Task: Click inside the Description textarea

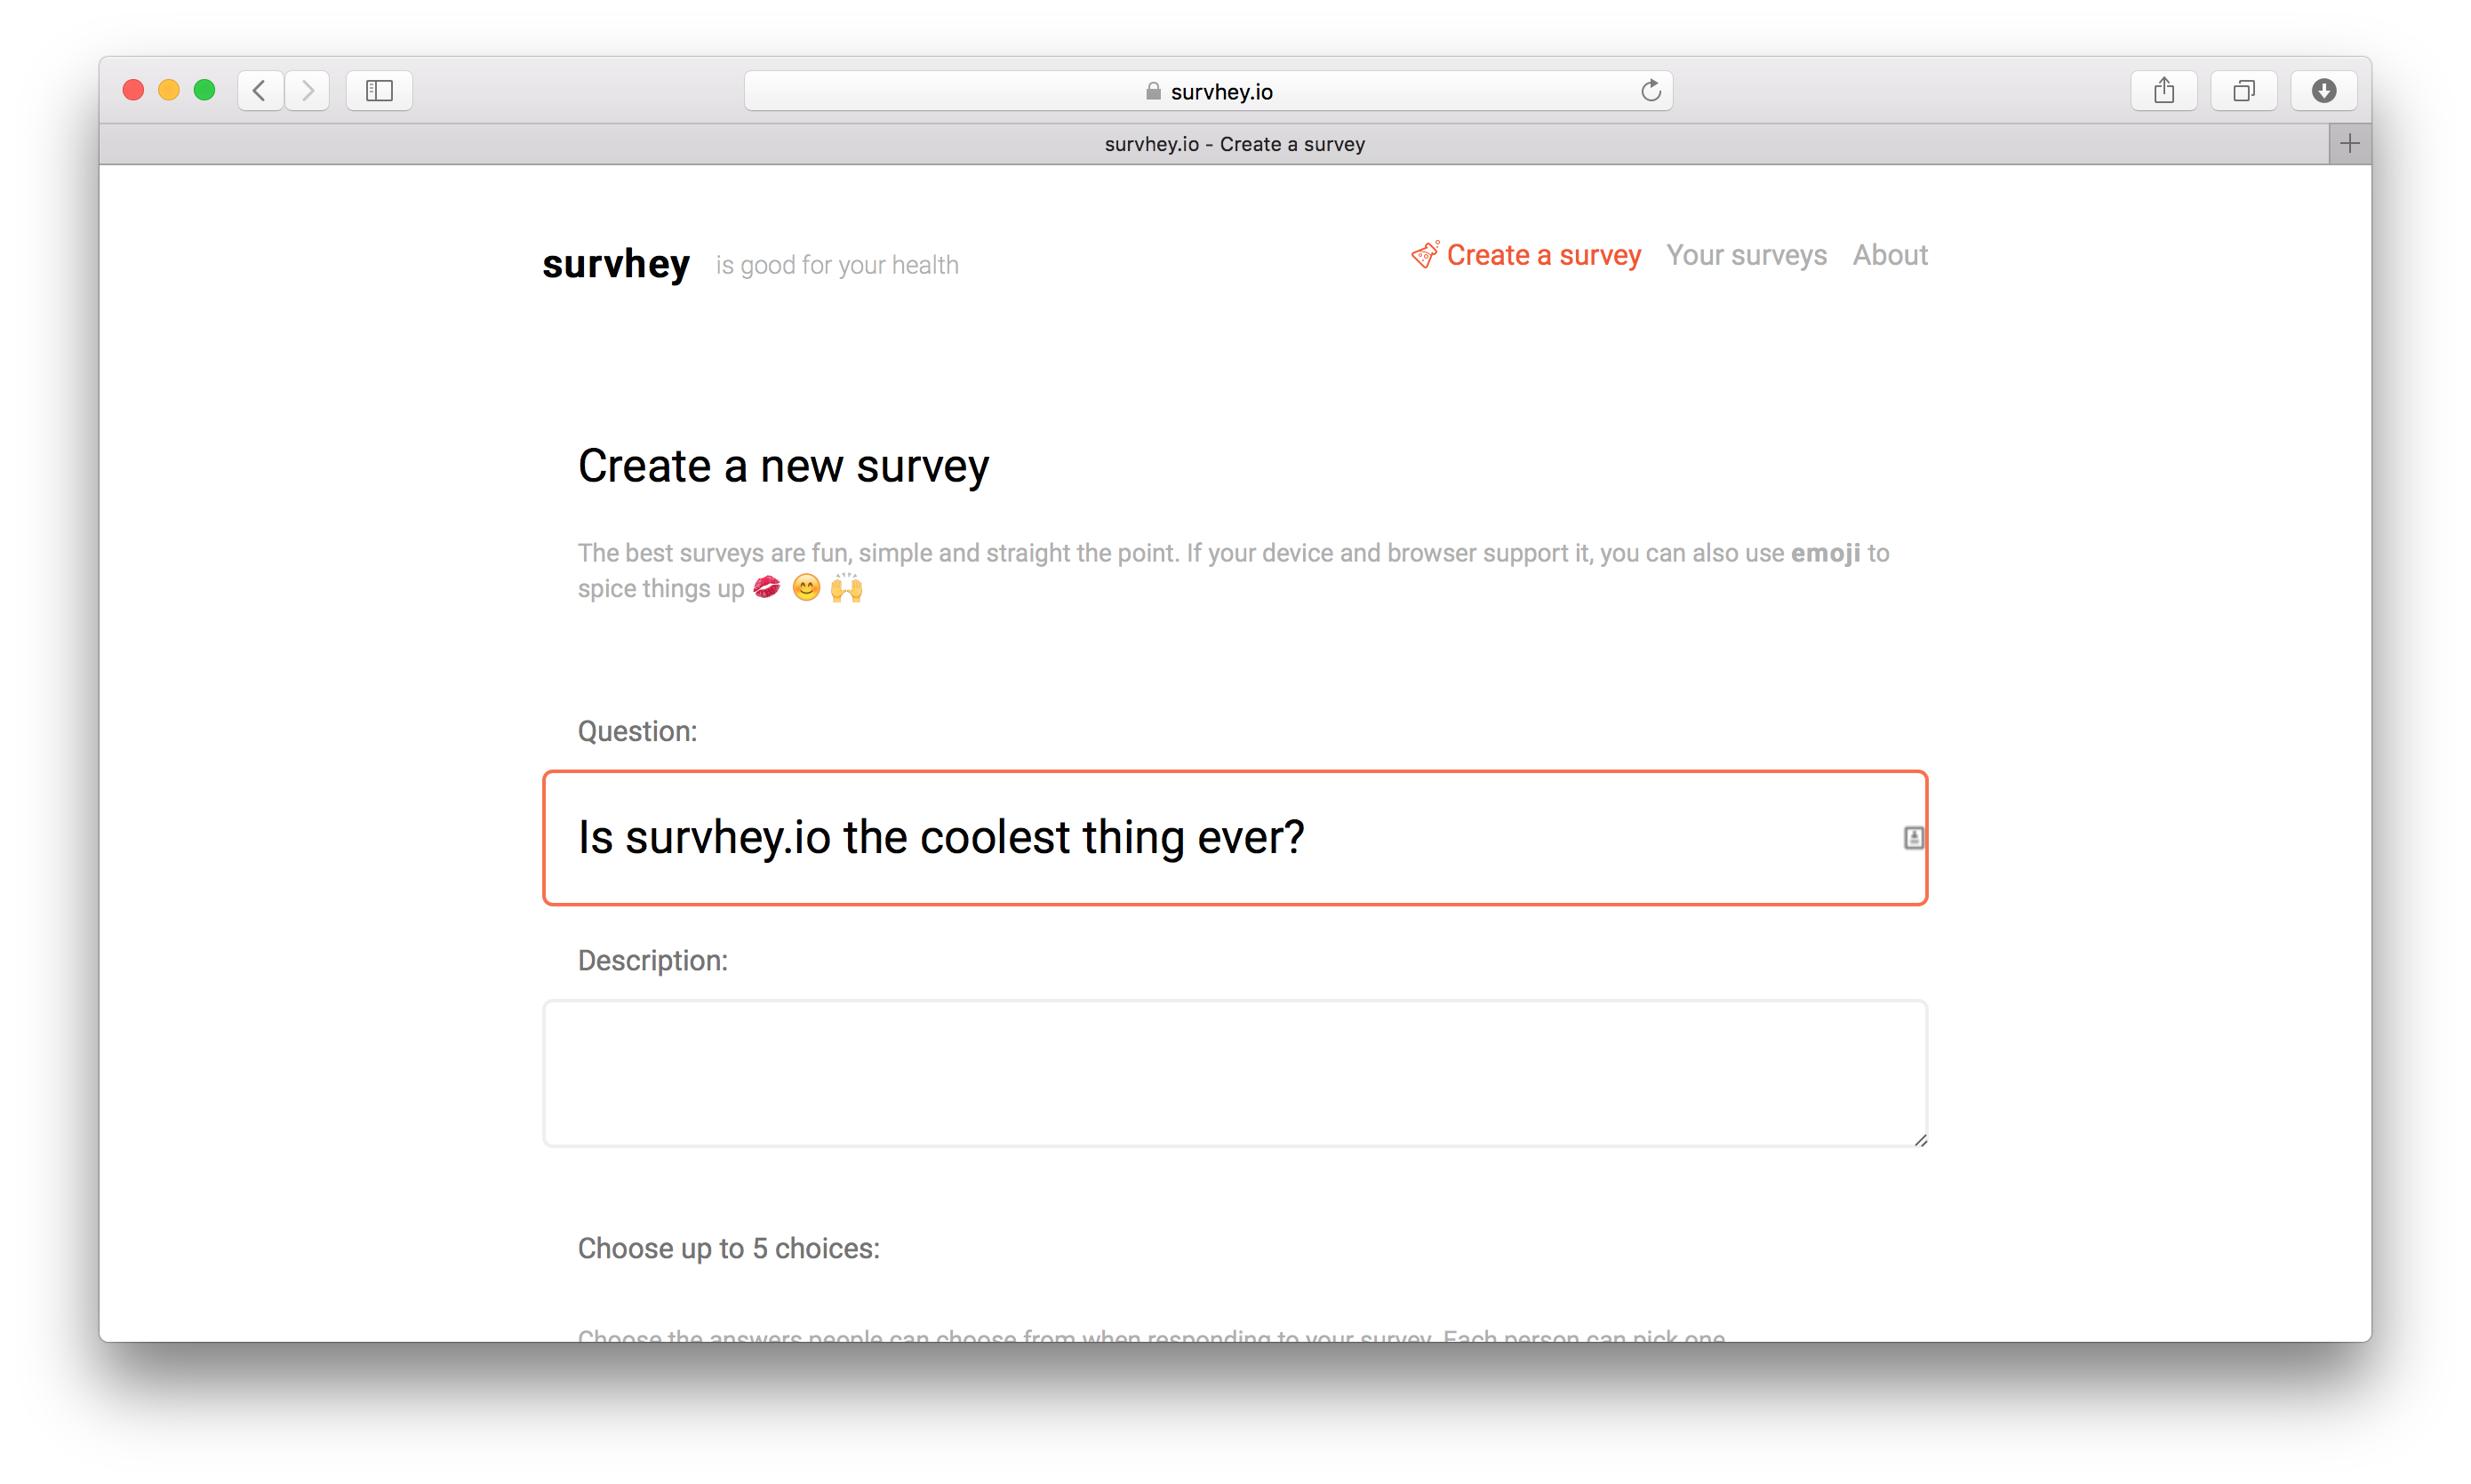Action: (1234, 1073)
